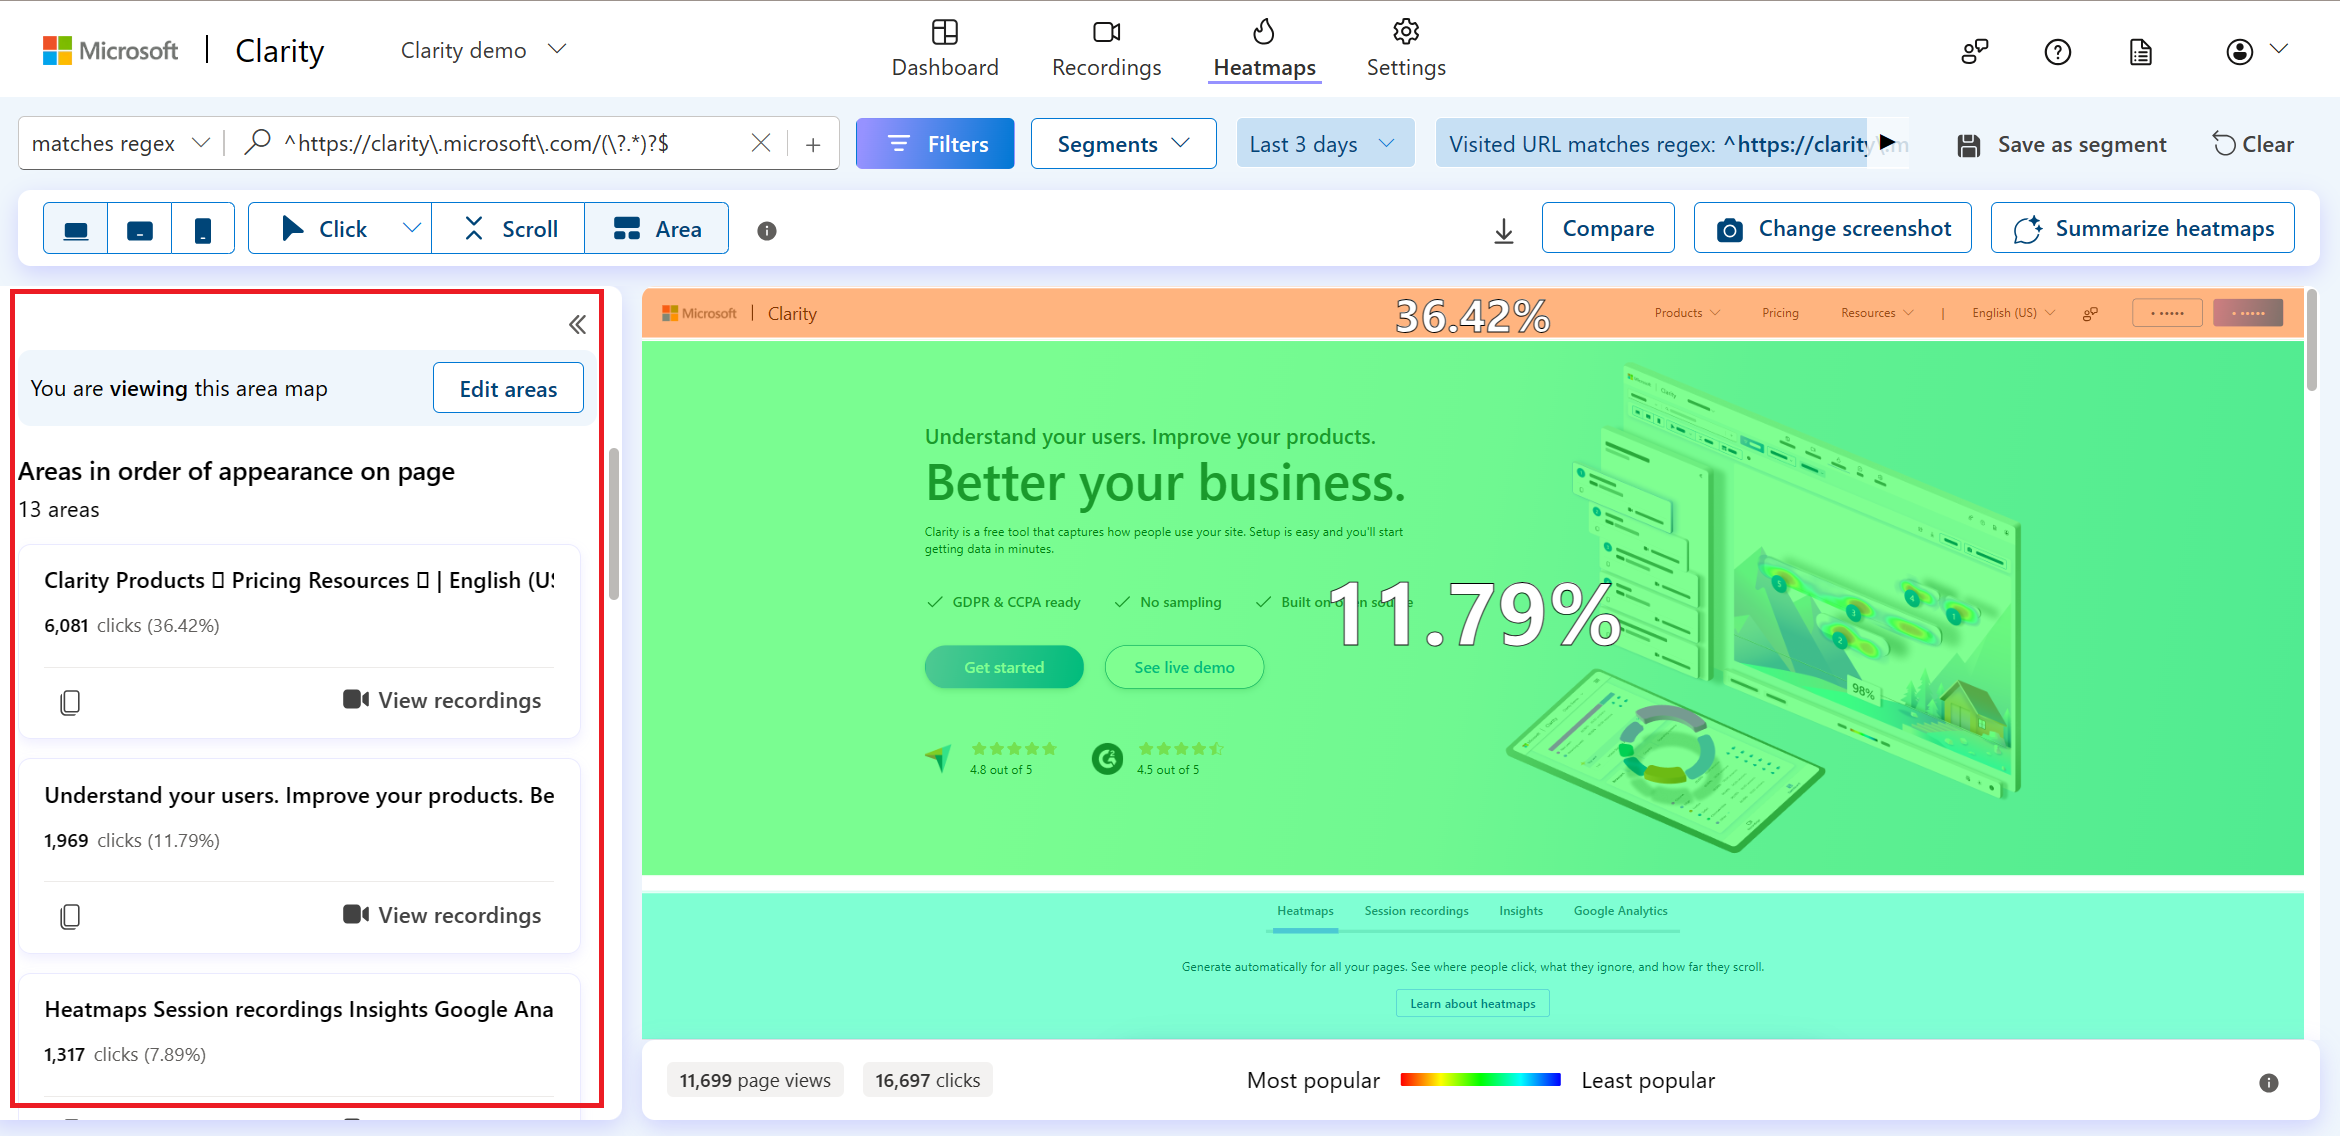The height and width of the screenshot is (1136, 2340).
Task: Open the matches regex dropdown
Action: [x=121, y=144]
